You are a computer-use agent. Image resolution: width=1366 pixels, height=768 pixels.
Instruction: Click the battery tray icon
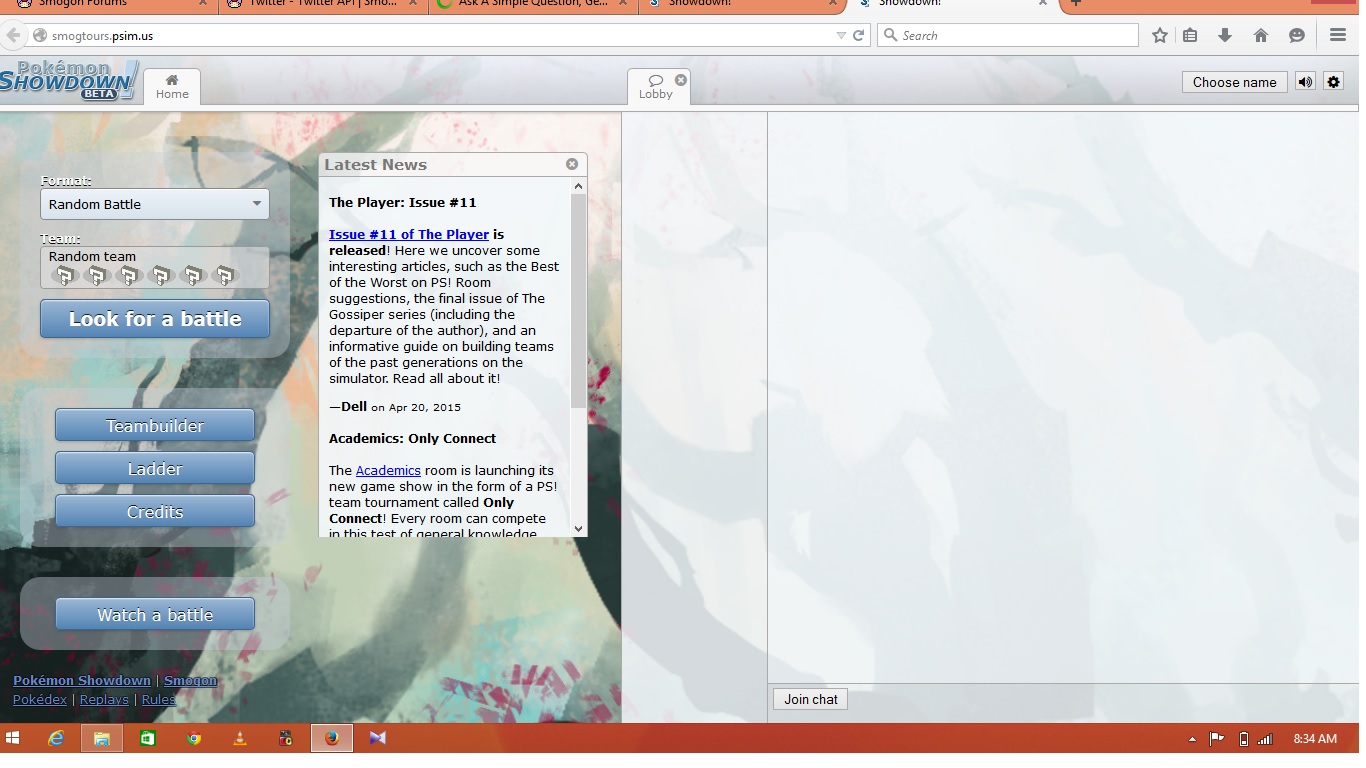1243,739
